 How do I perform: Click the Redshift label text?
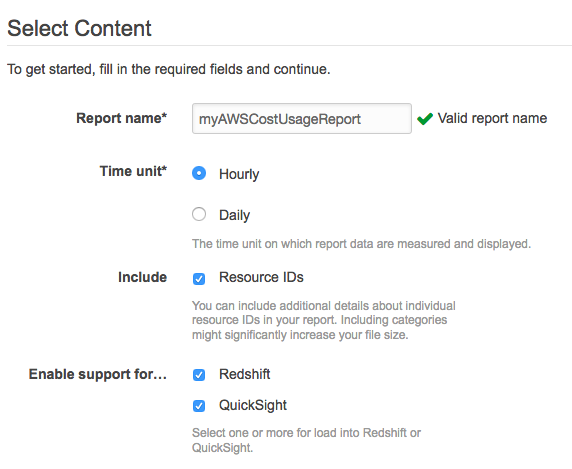pyautogui.click(x=244, y=374)
